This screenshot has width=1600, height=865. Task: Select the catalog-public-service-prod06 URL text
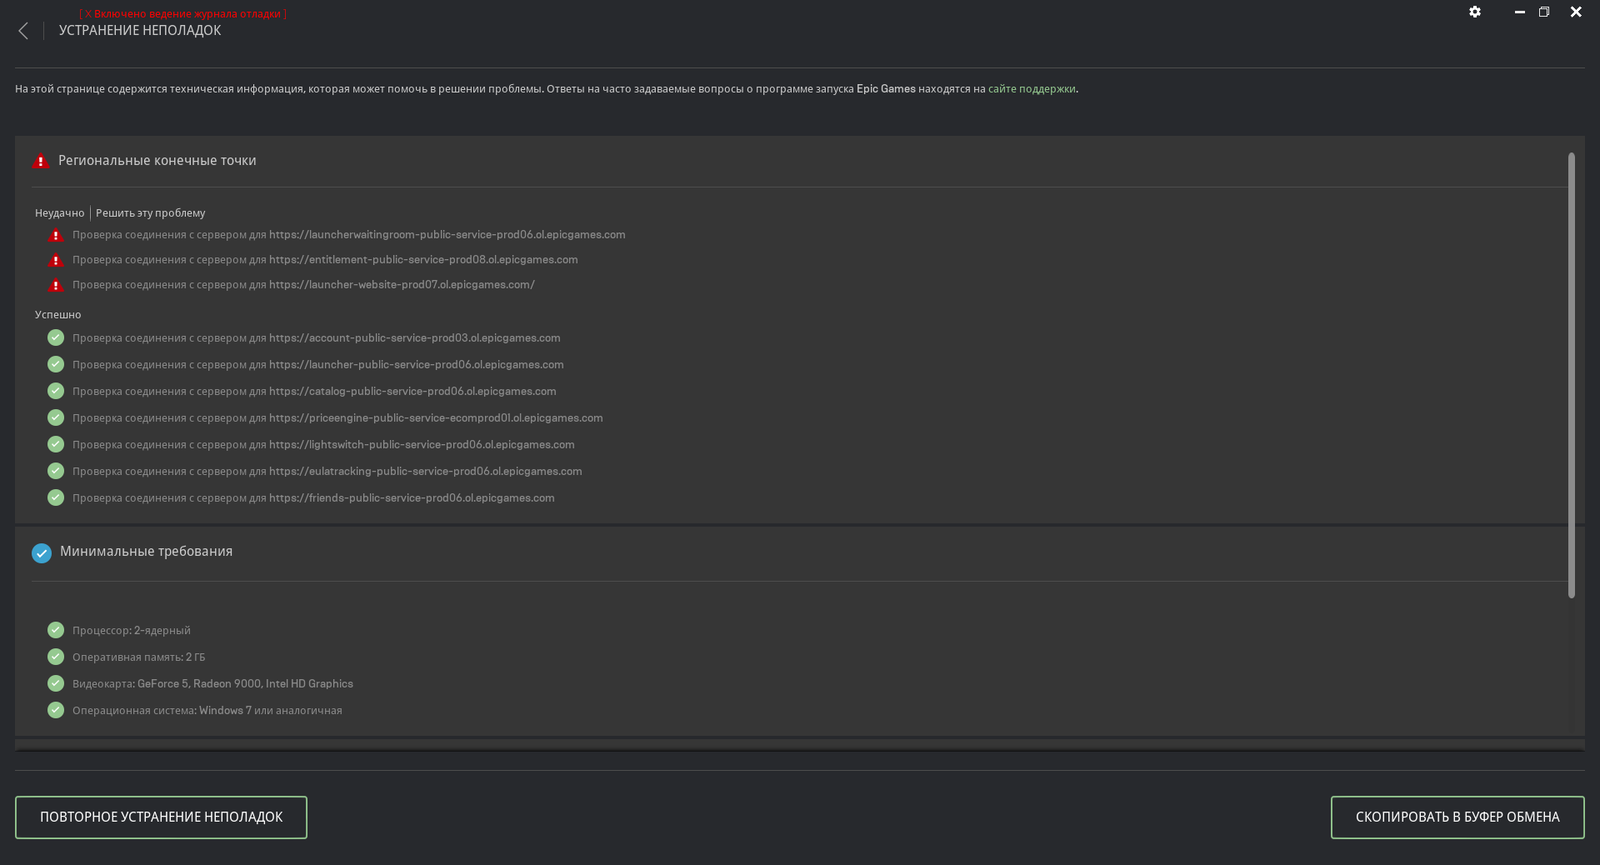(413, 391)
